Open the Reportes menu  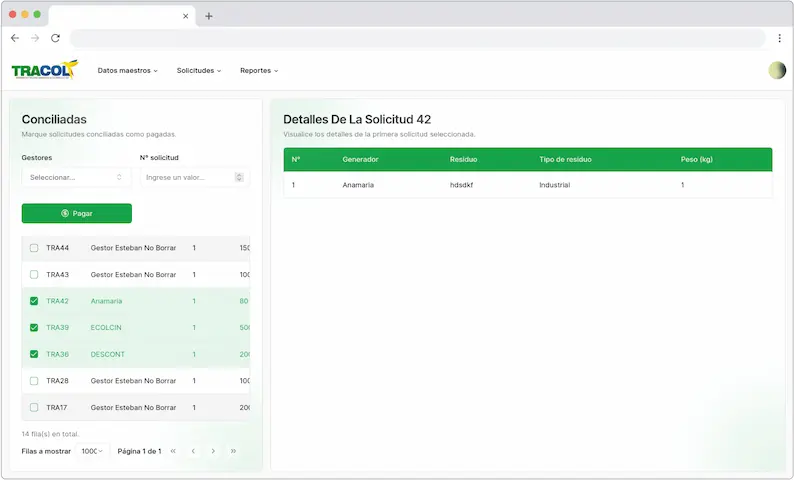pyautogui.click(x=259, y=71)
